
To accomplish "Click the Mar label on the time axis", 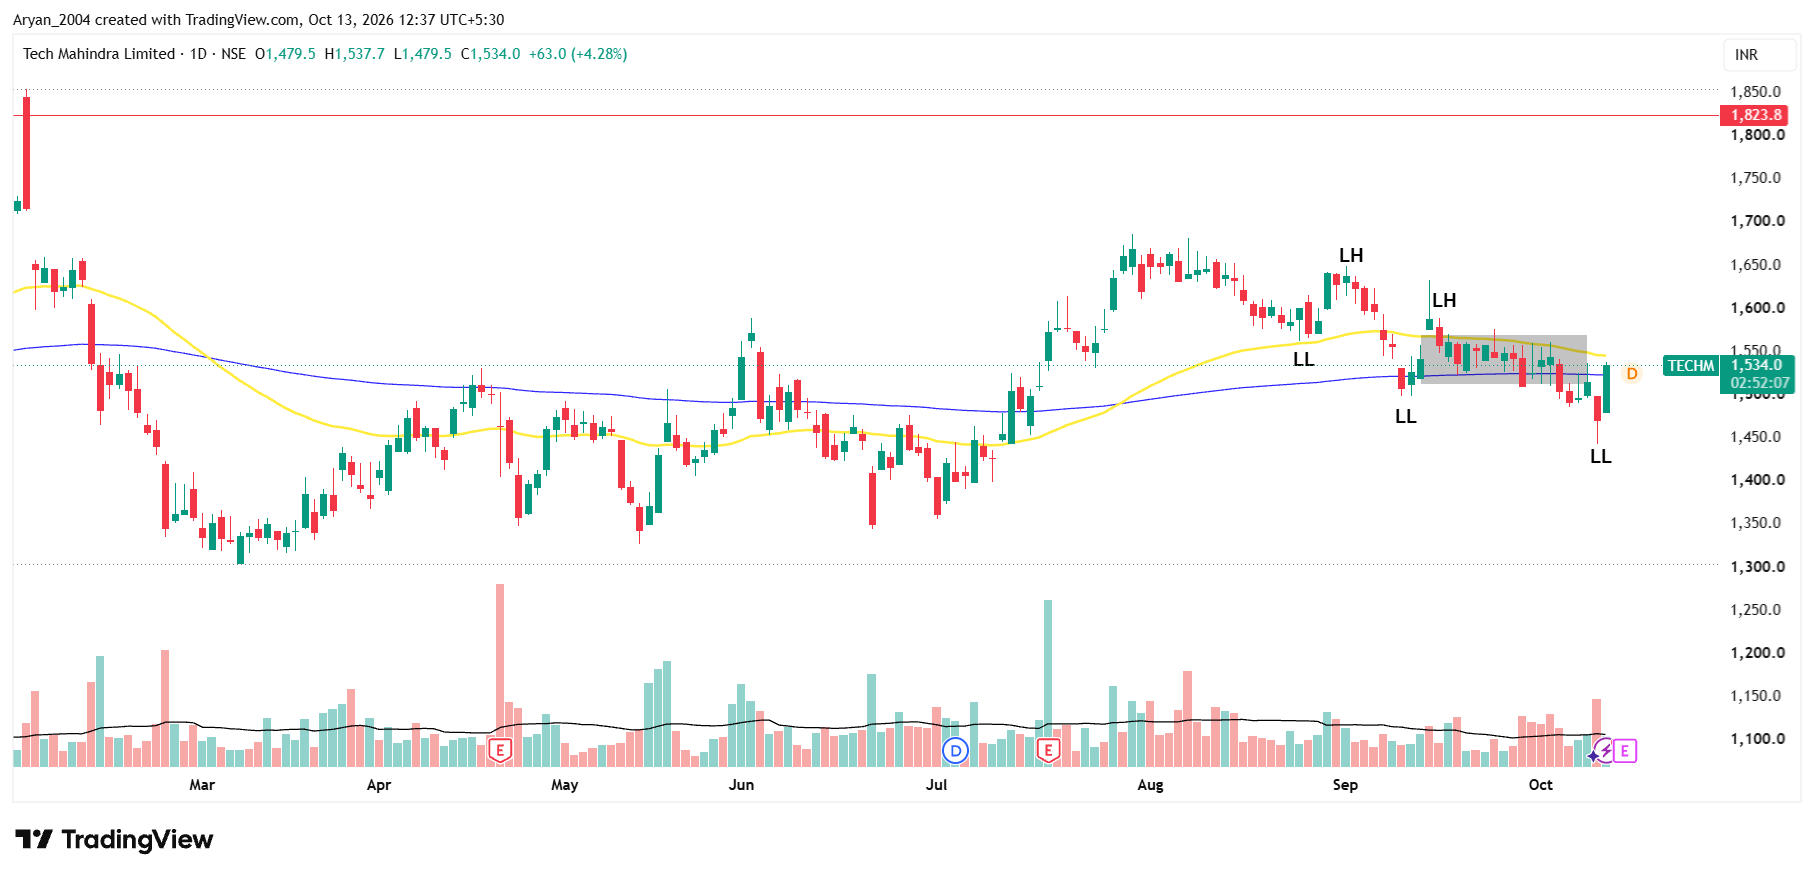I will pos(202,785).
